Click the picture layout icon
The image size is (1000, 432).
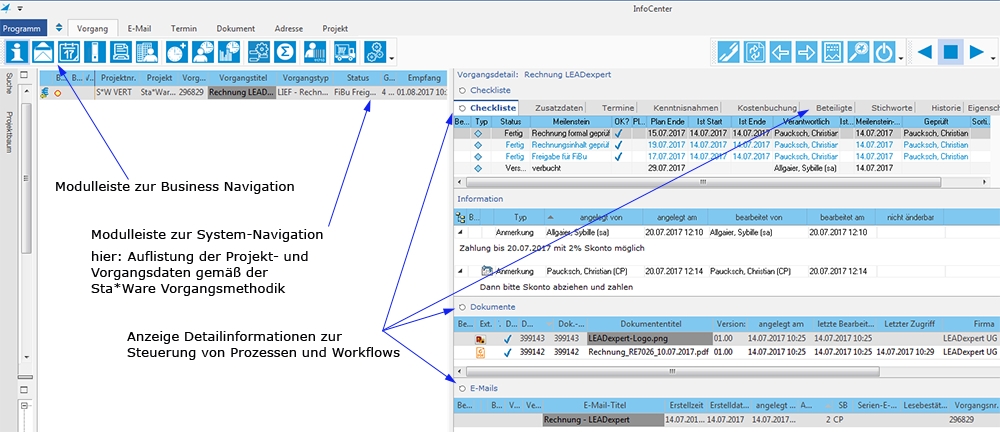point(832,52)
